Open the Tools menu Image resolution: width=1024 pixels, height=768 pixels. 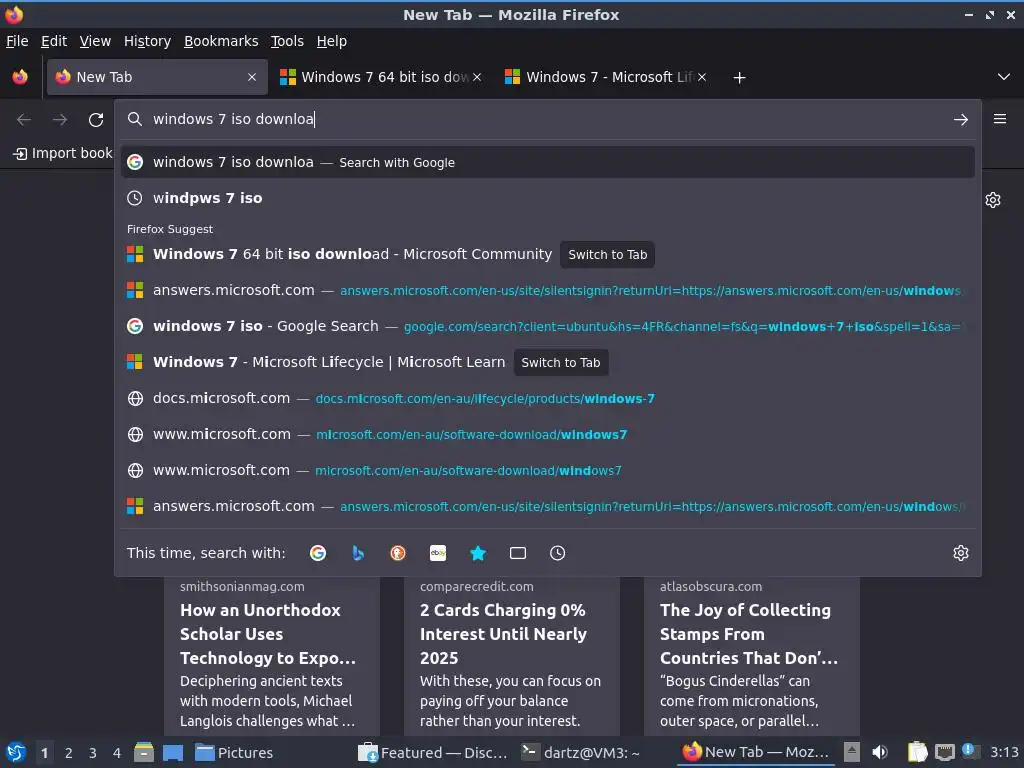point(287,41)
